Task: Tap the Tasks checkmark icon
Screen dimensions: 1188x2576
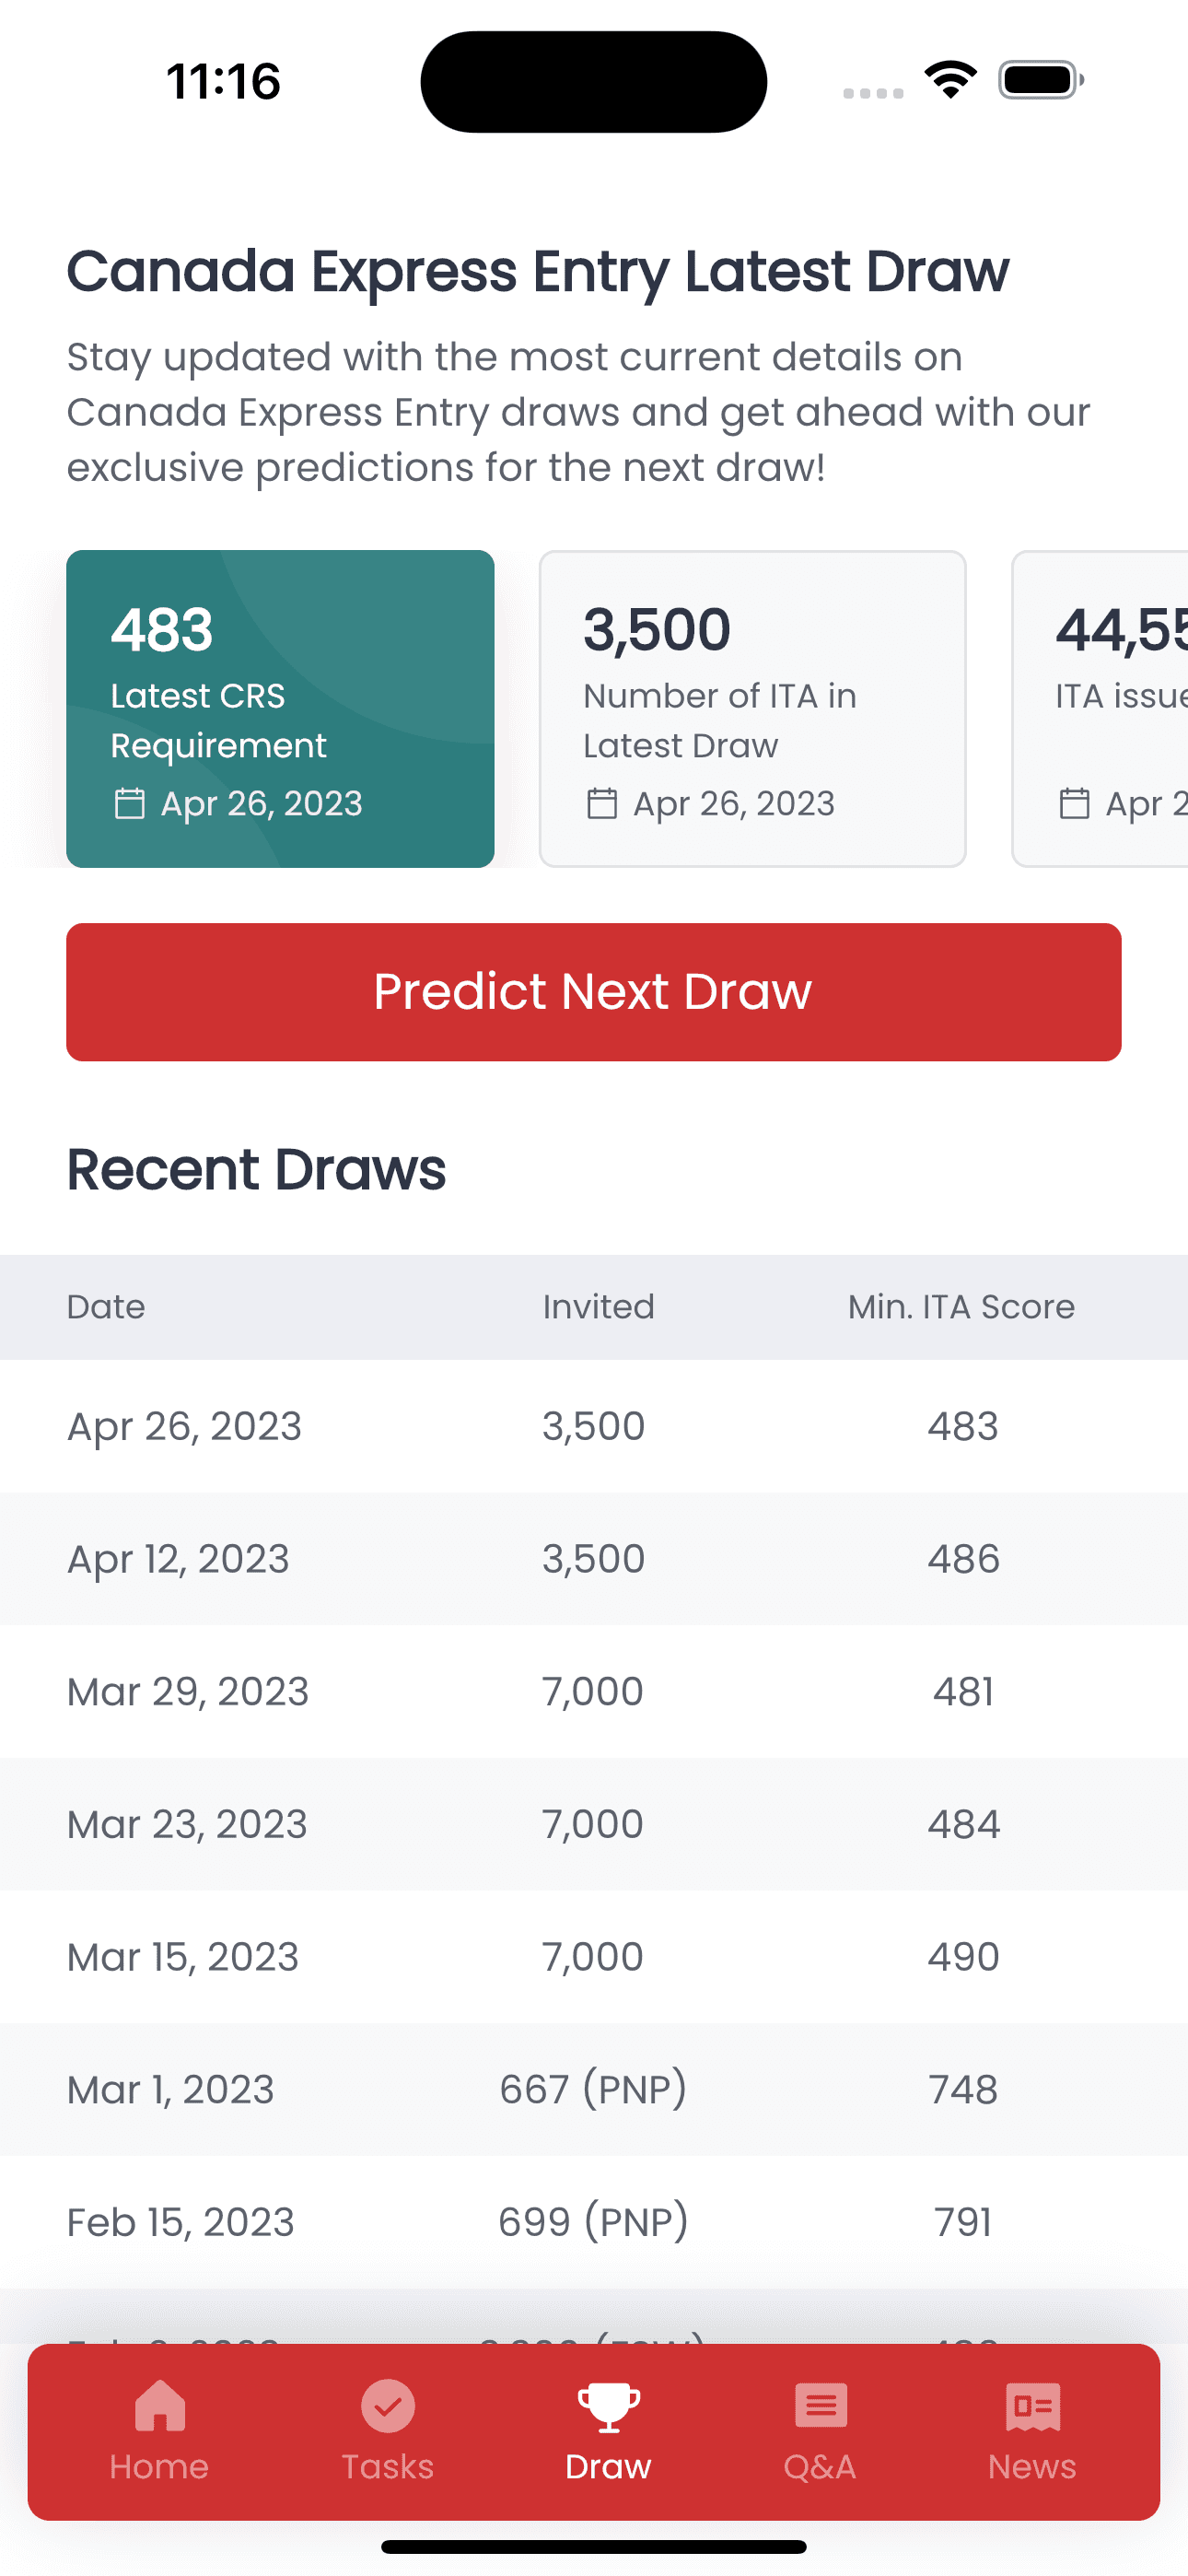Action: [x=388, y=2405]
